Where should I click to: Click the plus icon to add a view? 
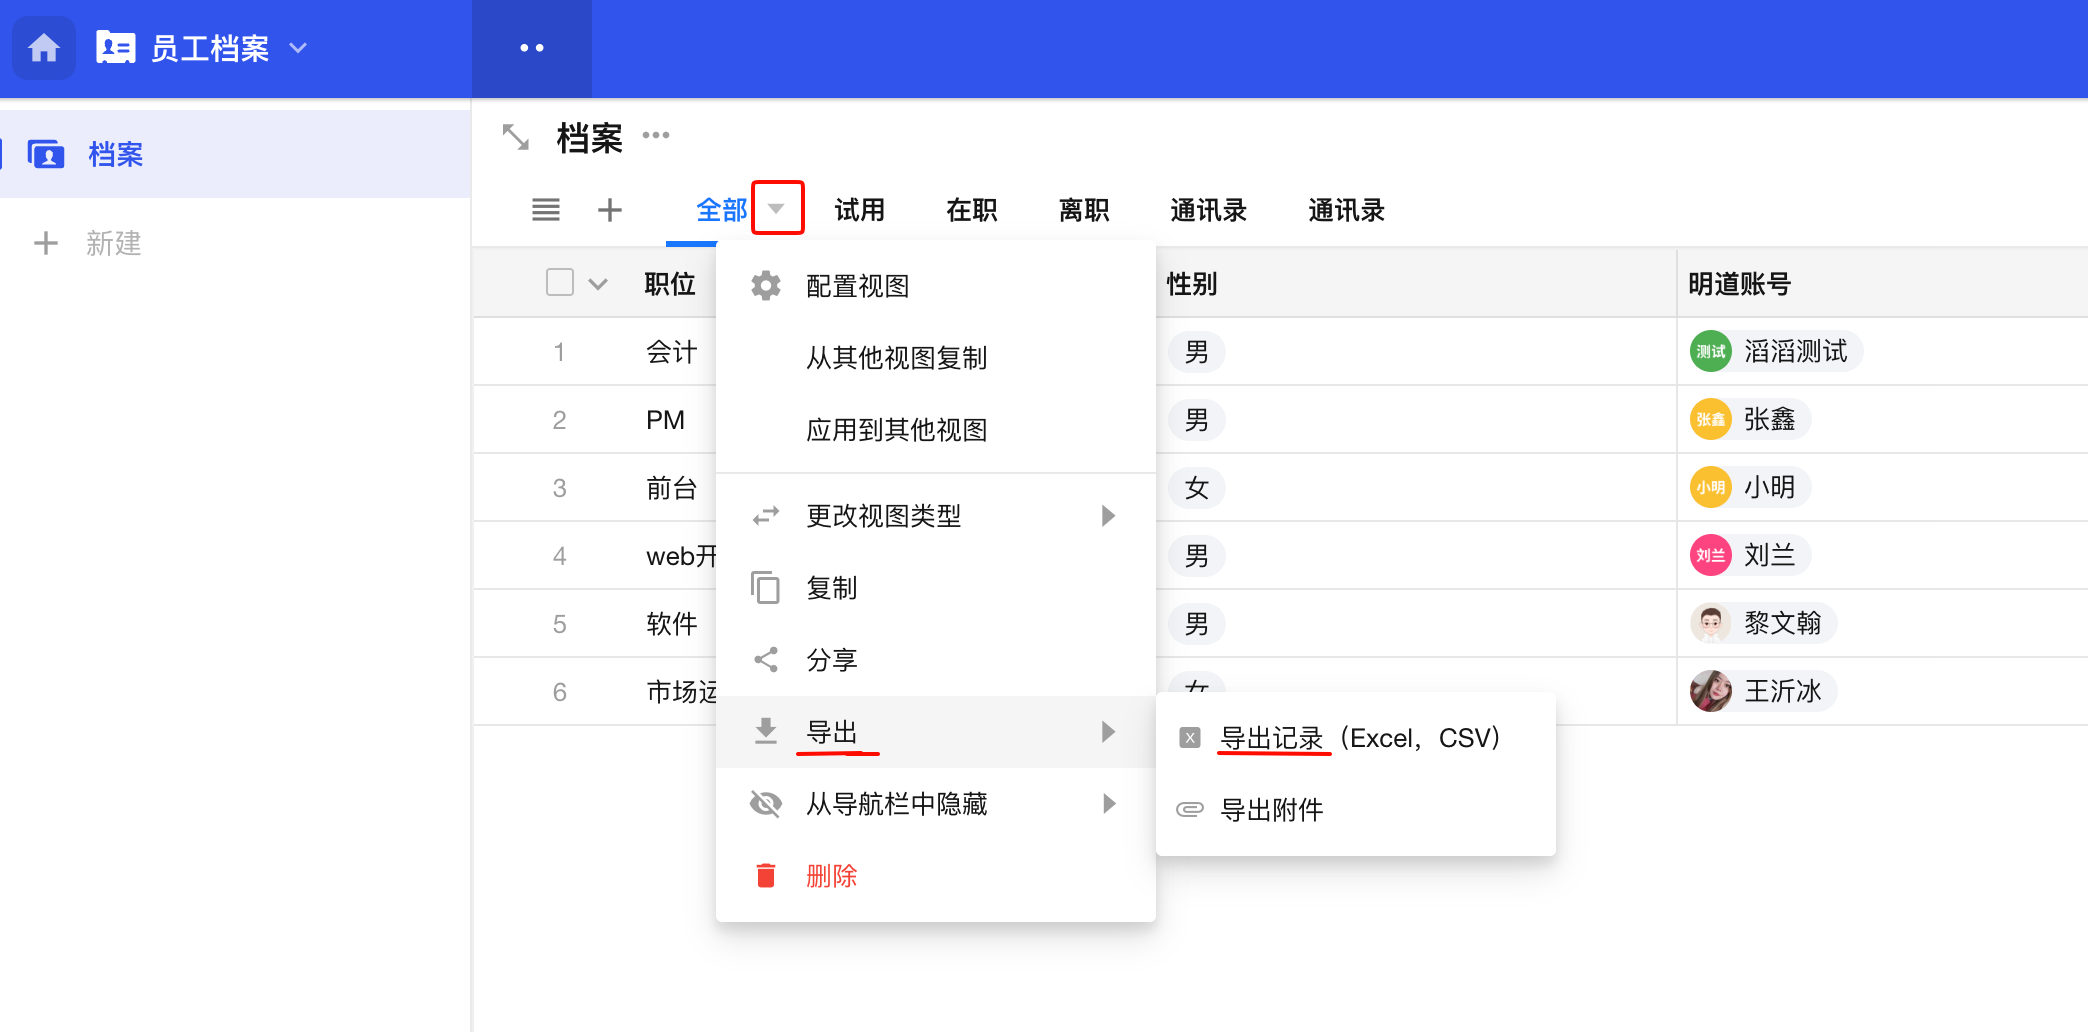[x=610, y=210]
